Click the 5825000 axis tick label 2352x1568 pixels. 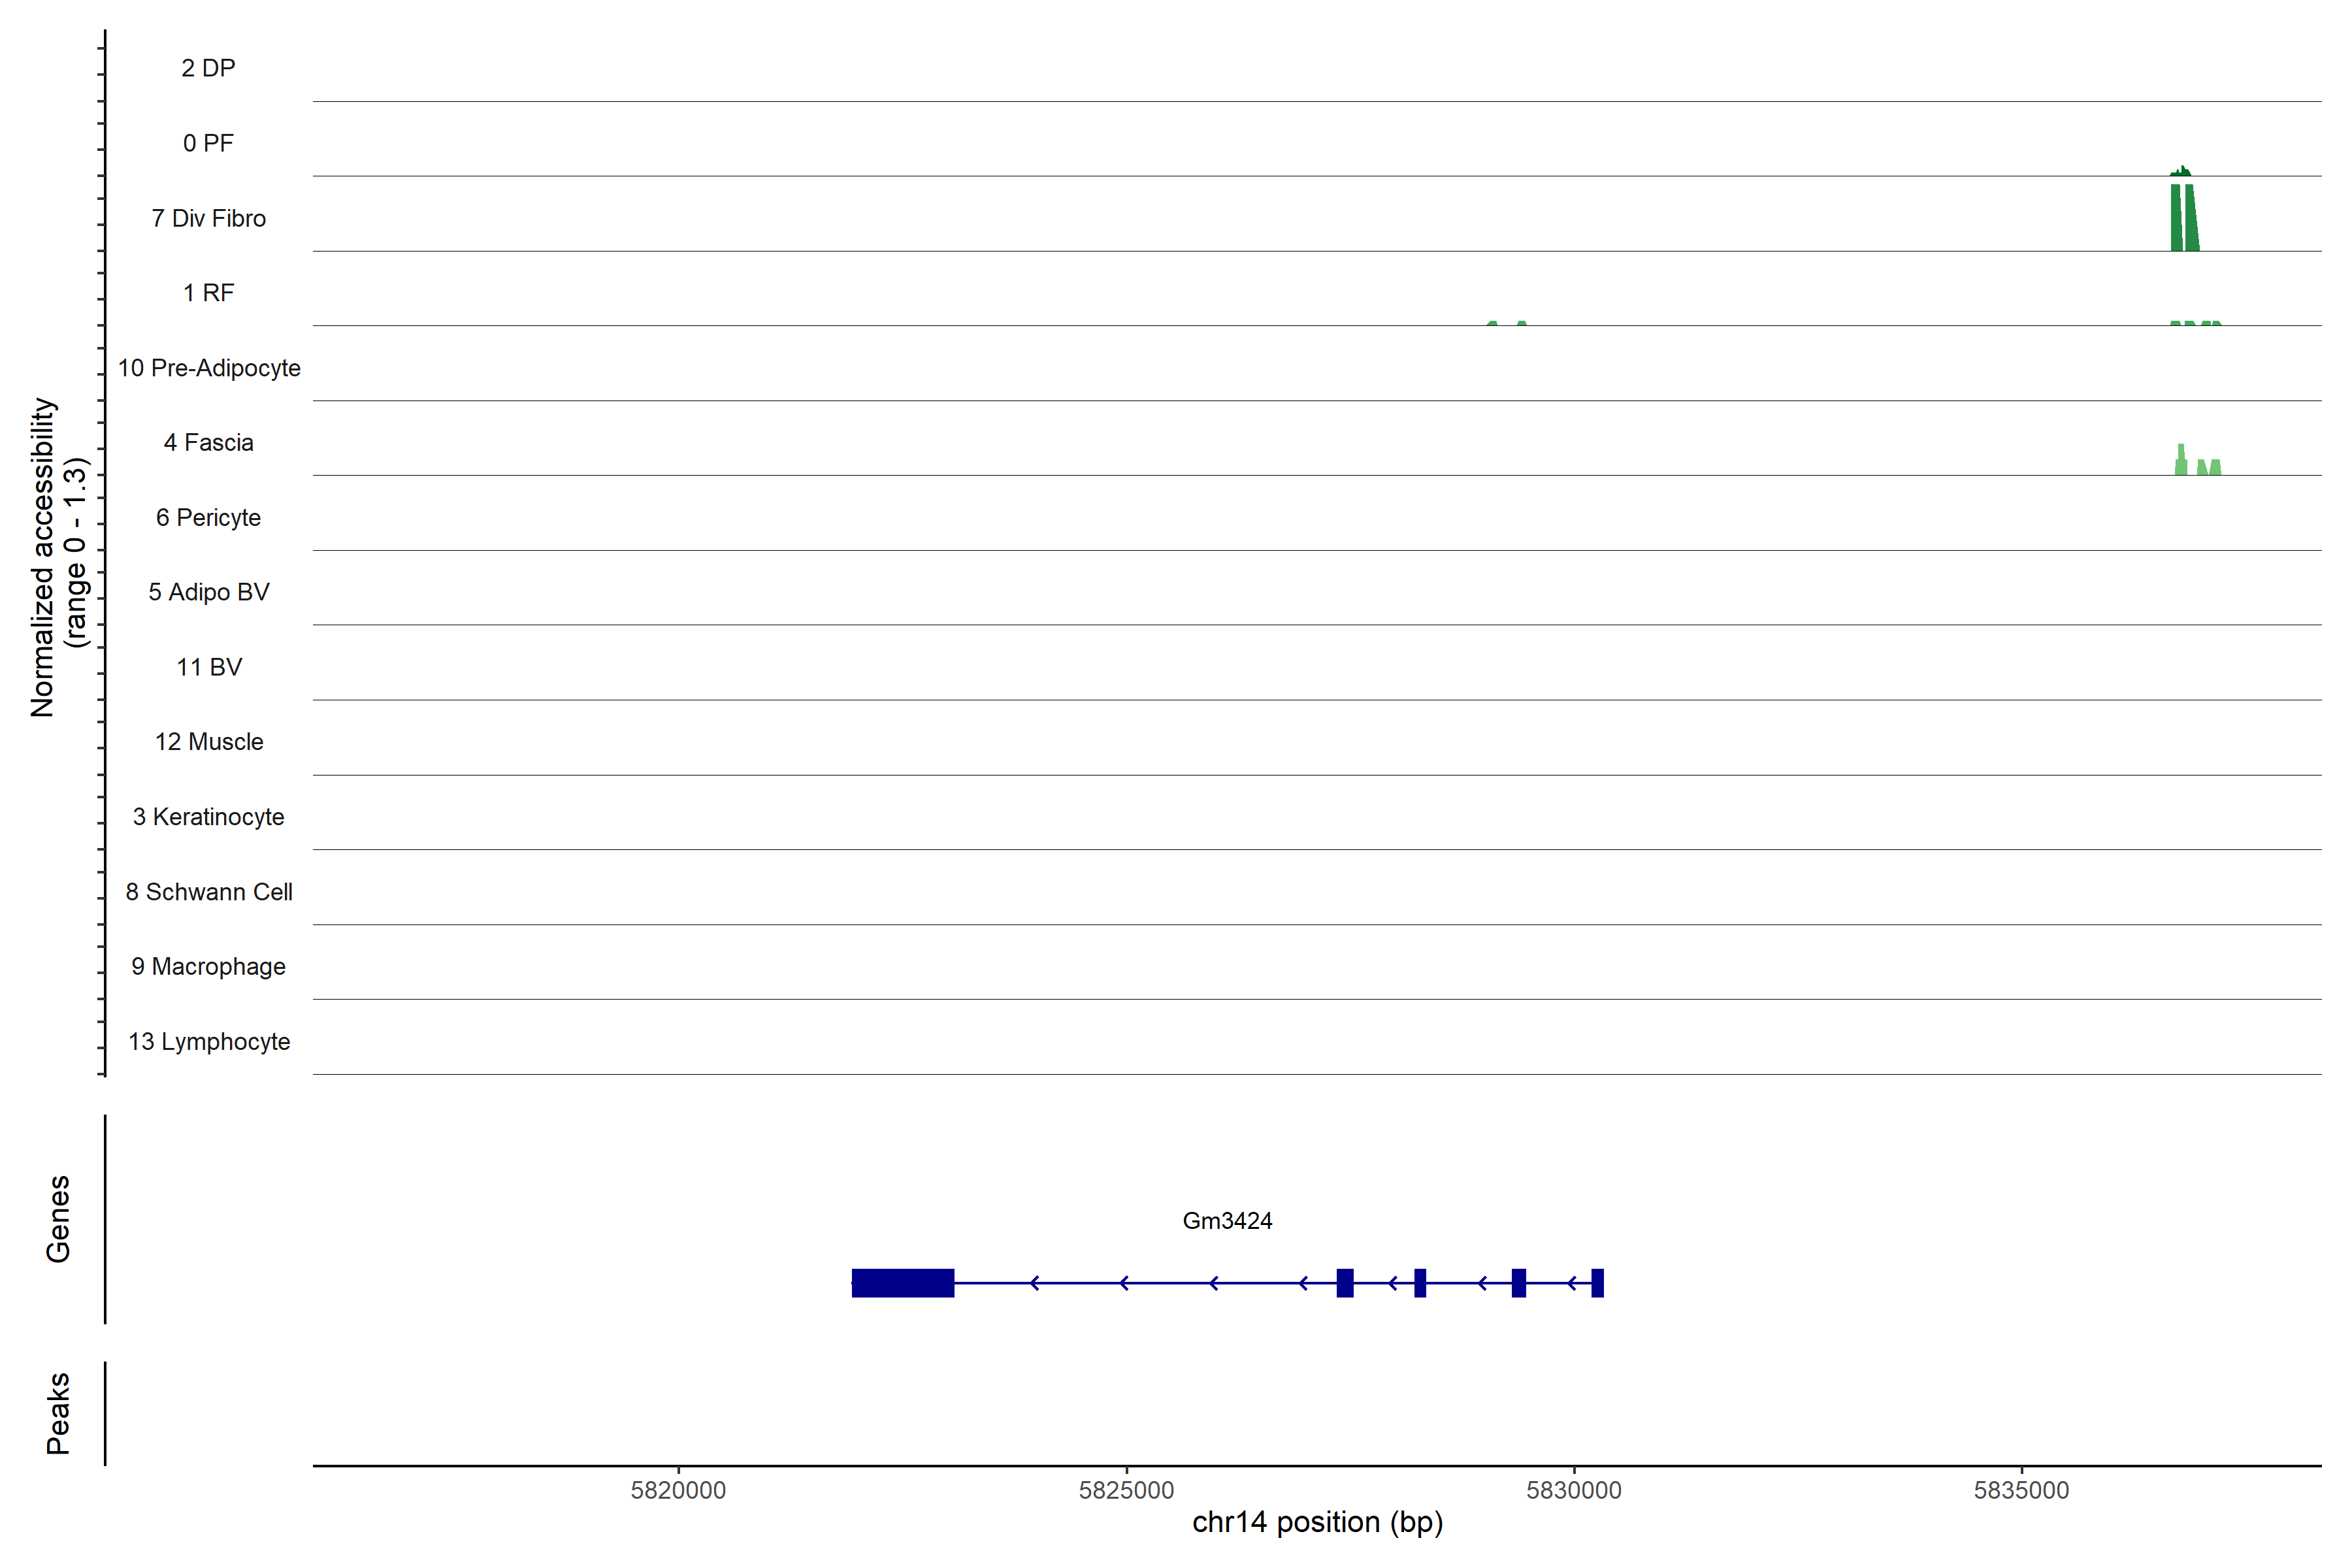[1126, 1490]
